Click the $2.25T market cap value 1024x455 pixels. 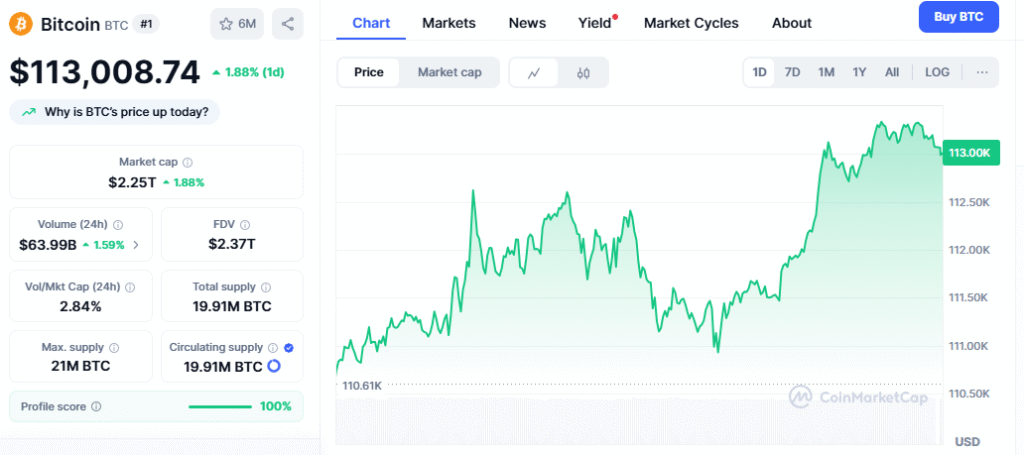[132, 182]
